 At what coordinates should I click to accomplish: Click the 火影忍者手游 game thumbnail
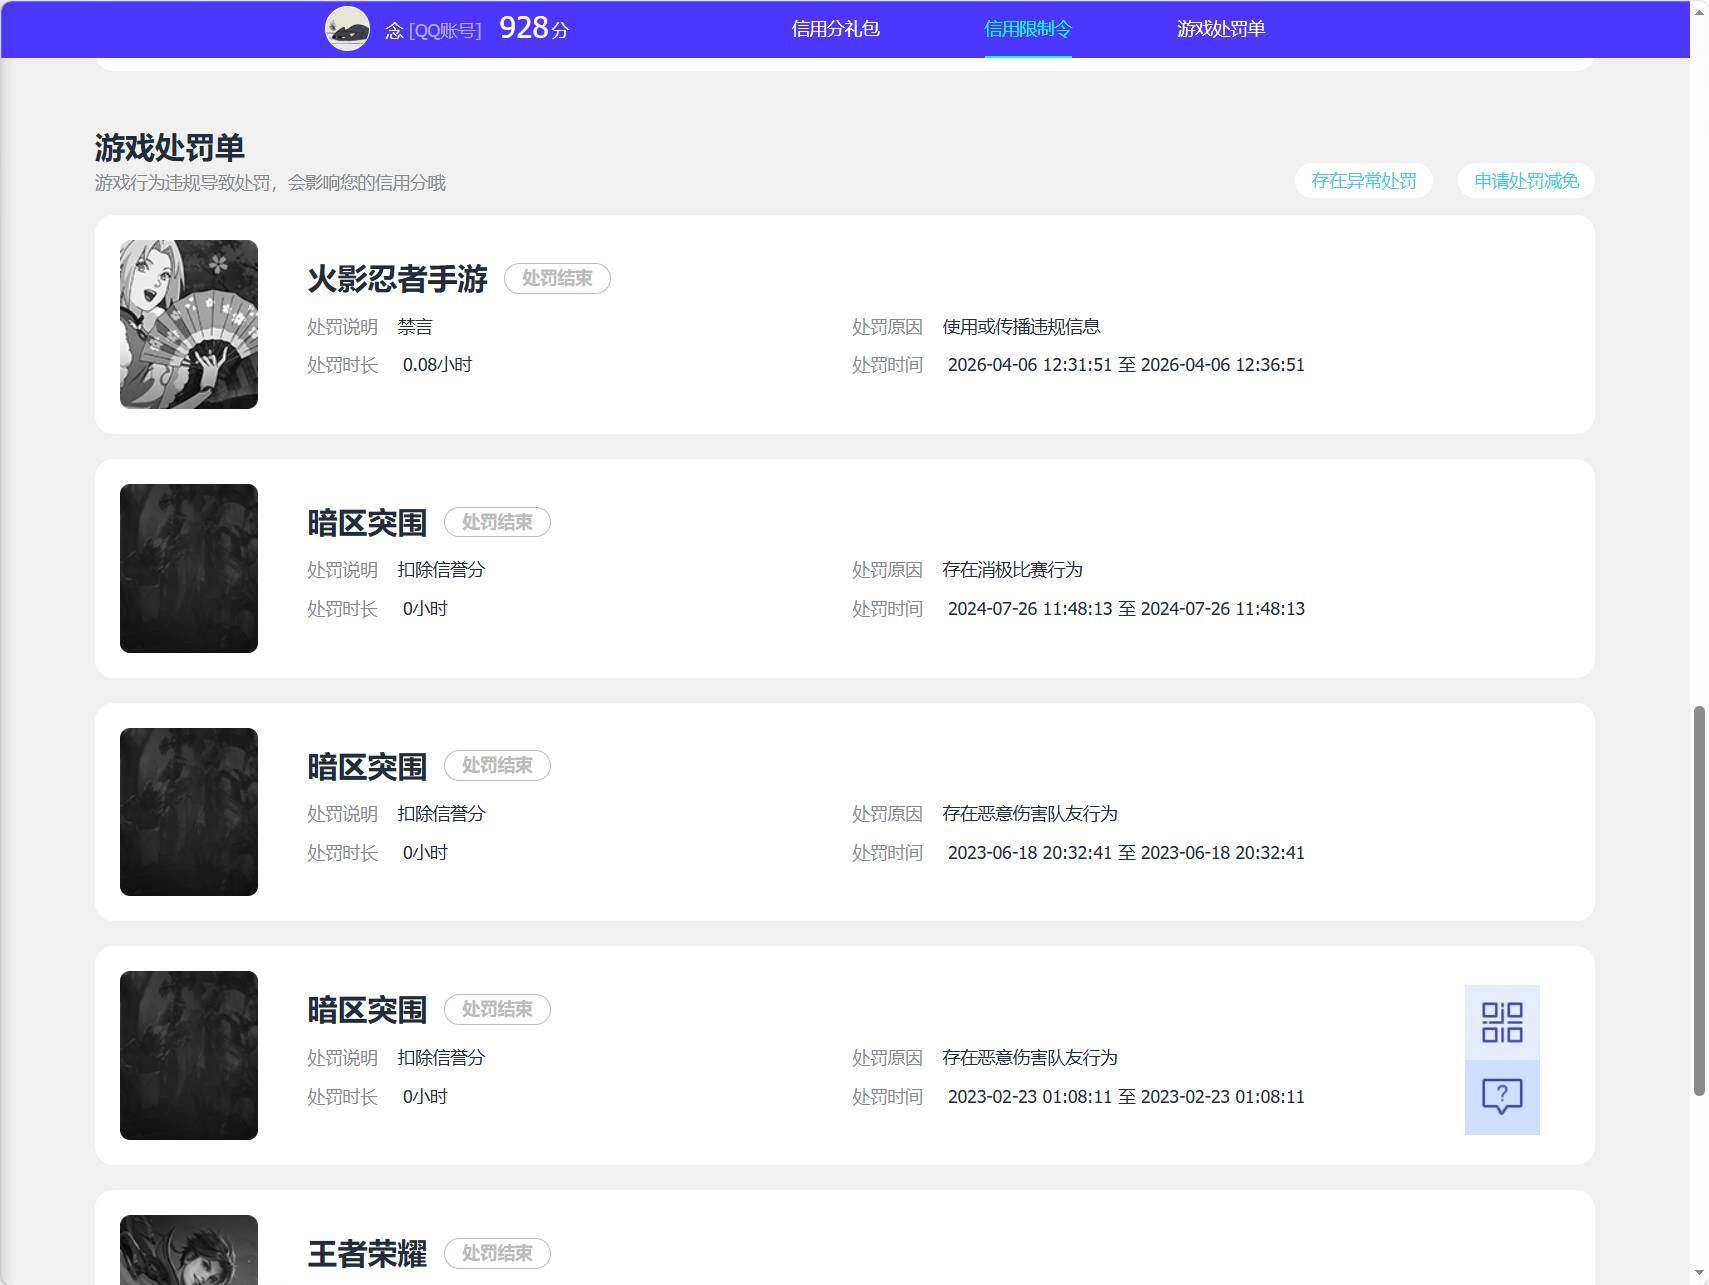point(189,324)
